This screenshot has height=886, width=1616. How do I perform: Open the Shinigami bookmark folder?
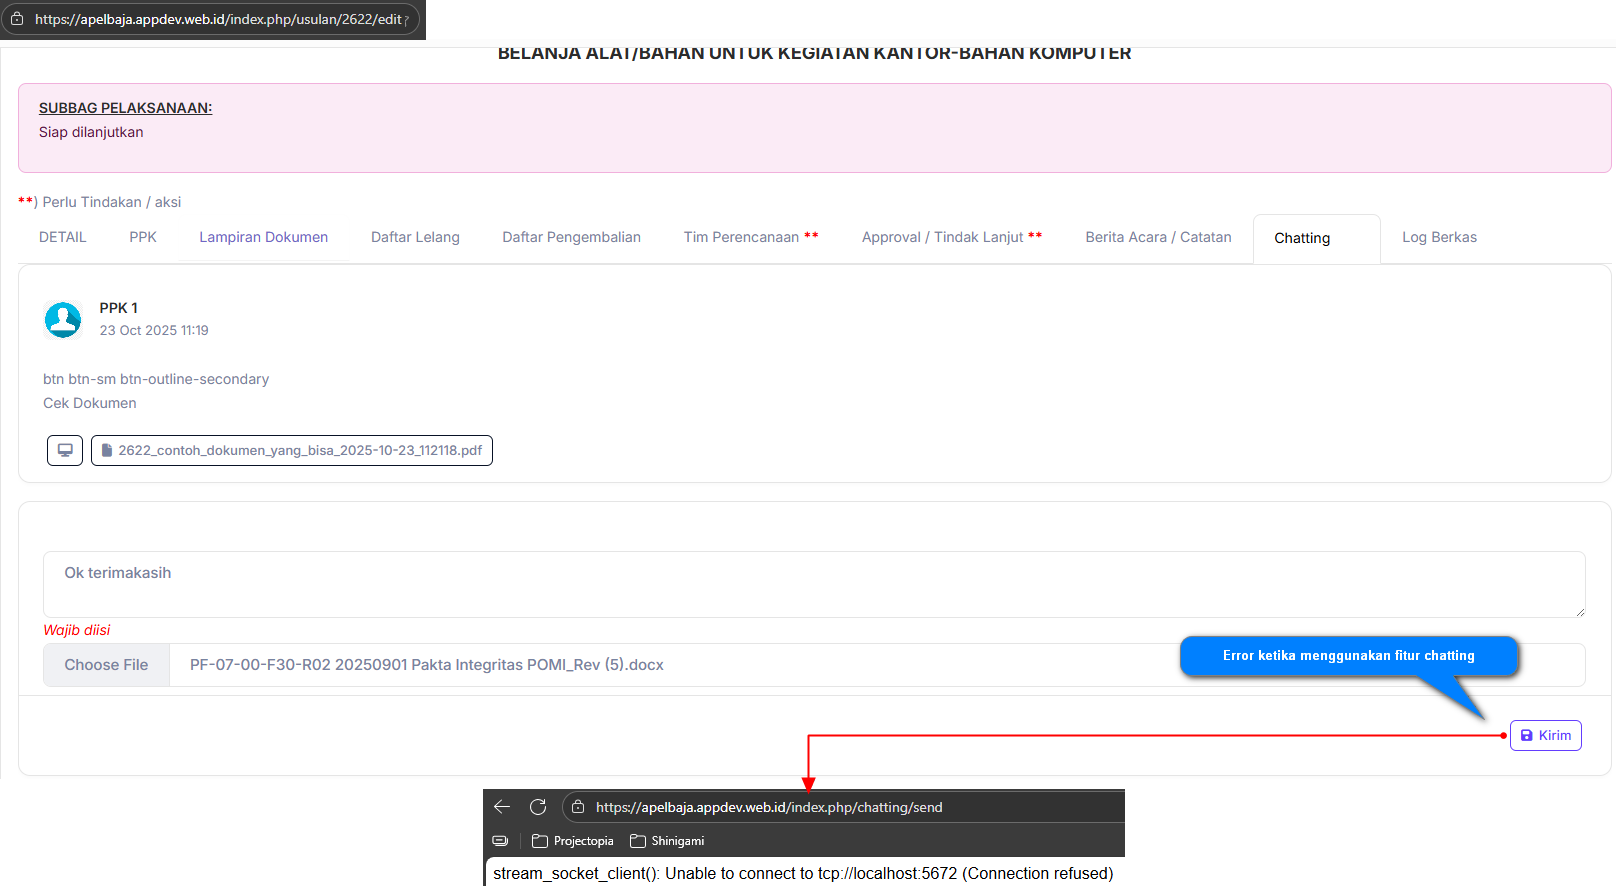click(x=667, y=841)
